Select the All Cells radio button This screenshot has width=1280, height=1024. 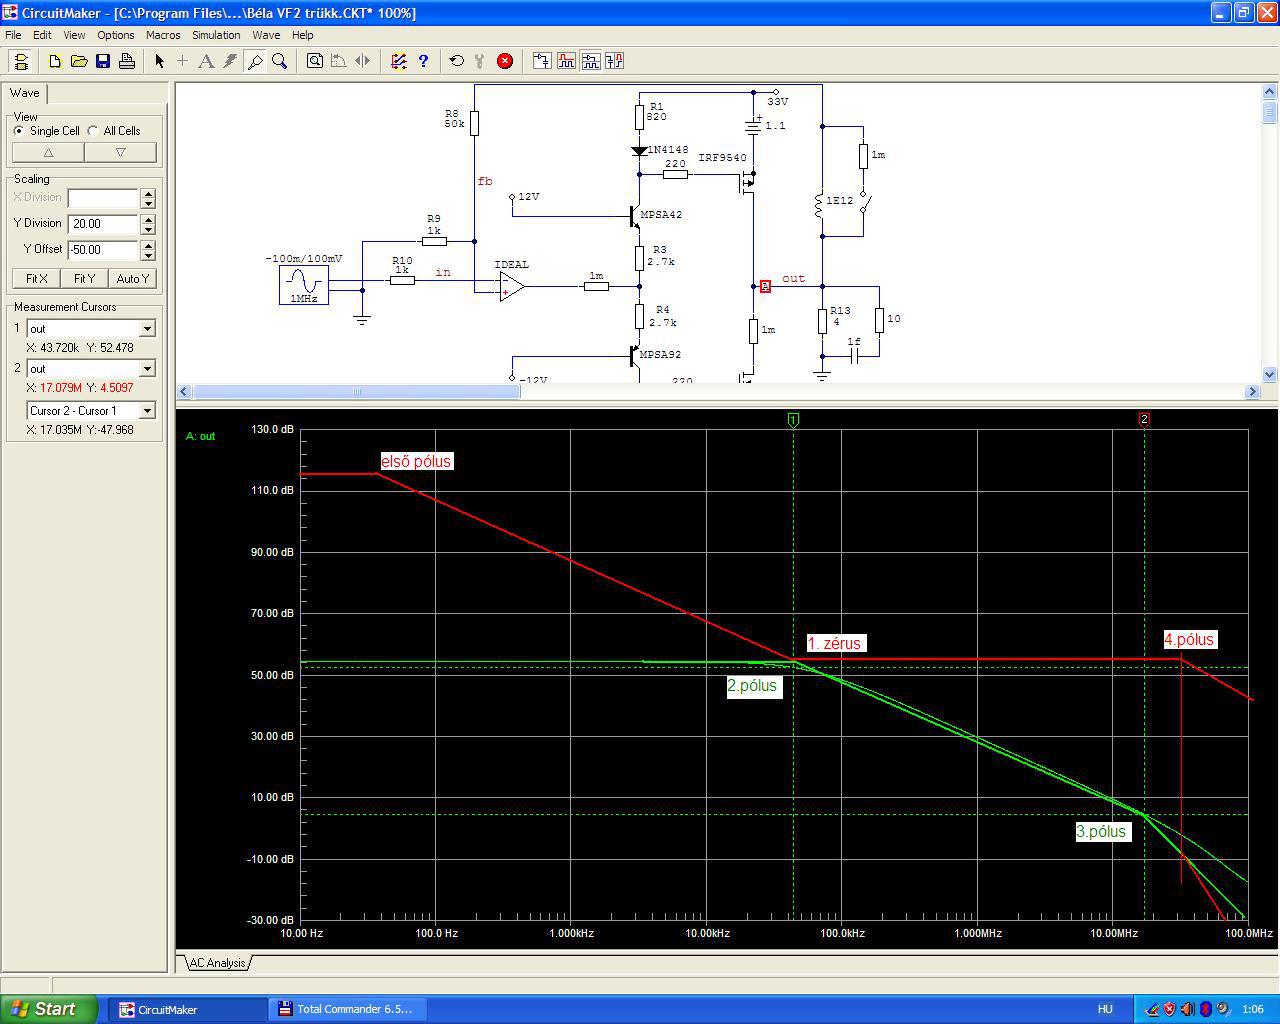coord(93,131)
